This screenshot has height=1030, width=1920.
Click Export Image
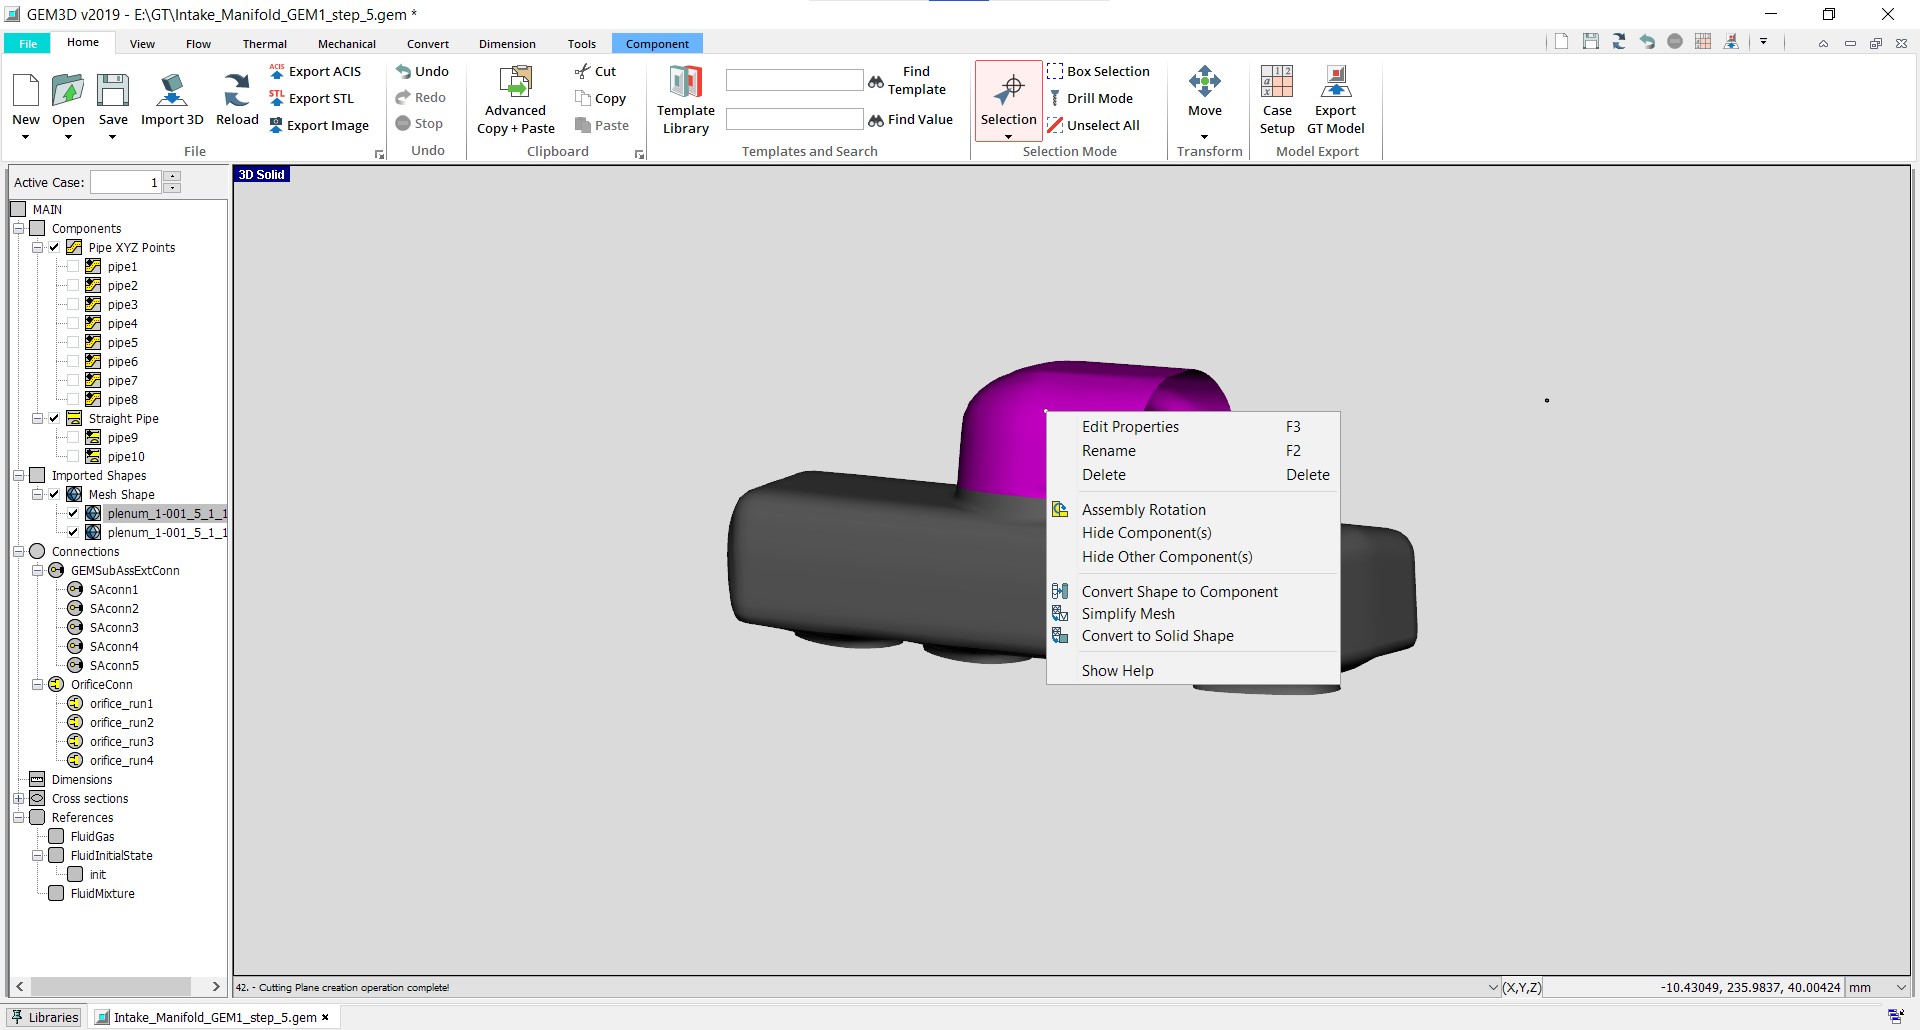(319, 125)
